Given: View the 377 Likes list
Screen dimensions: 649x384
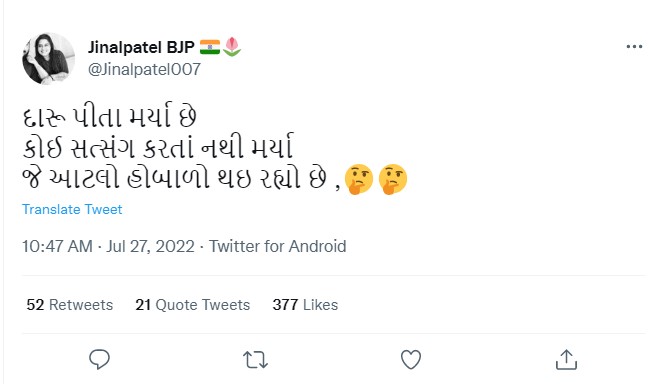Looking at the screenshot, I should 305,305.
